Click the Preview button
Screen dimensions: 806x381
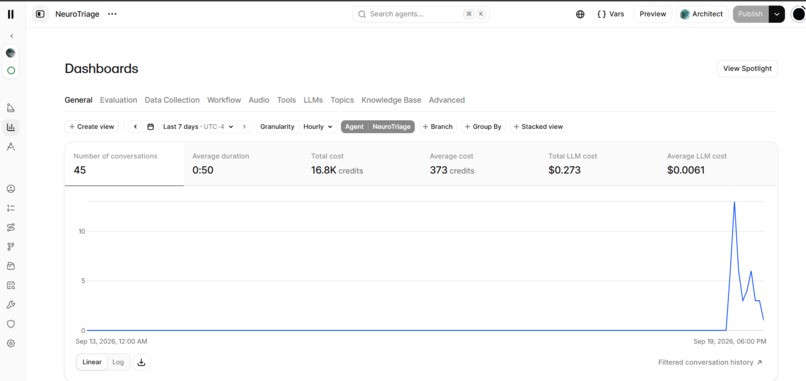point(653,14)
